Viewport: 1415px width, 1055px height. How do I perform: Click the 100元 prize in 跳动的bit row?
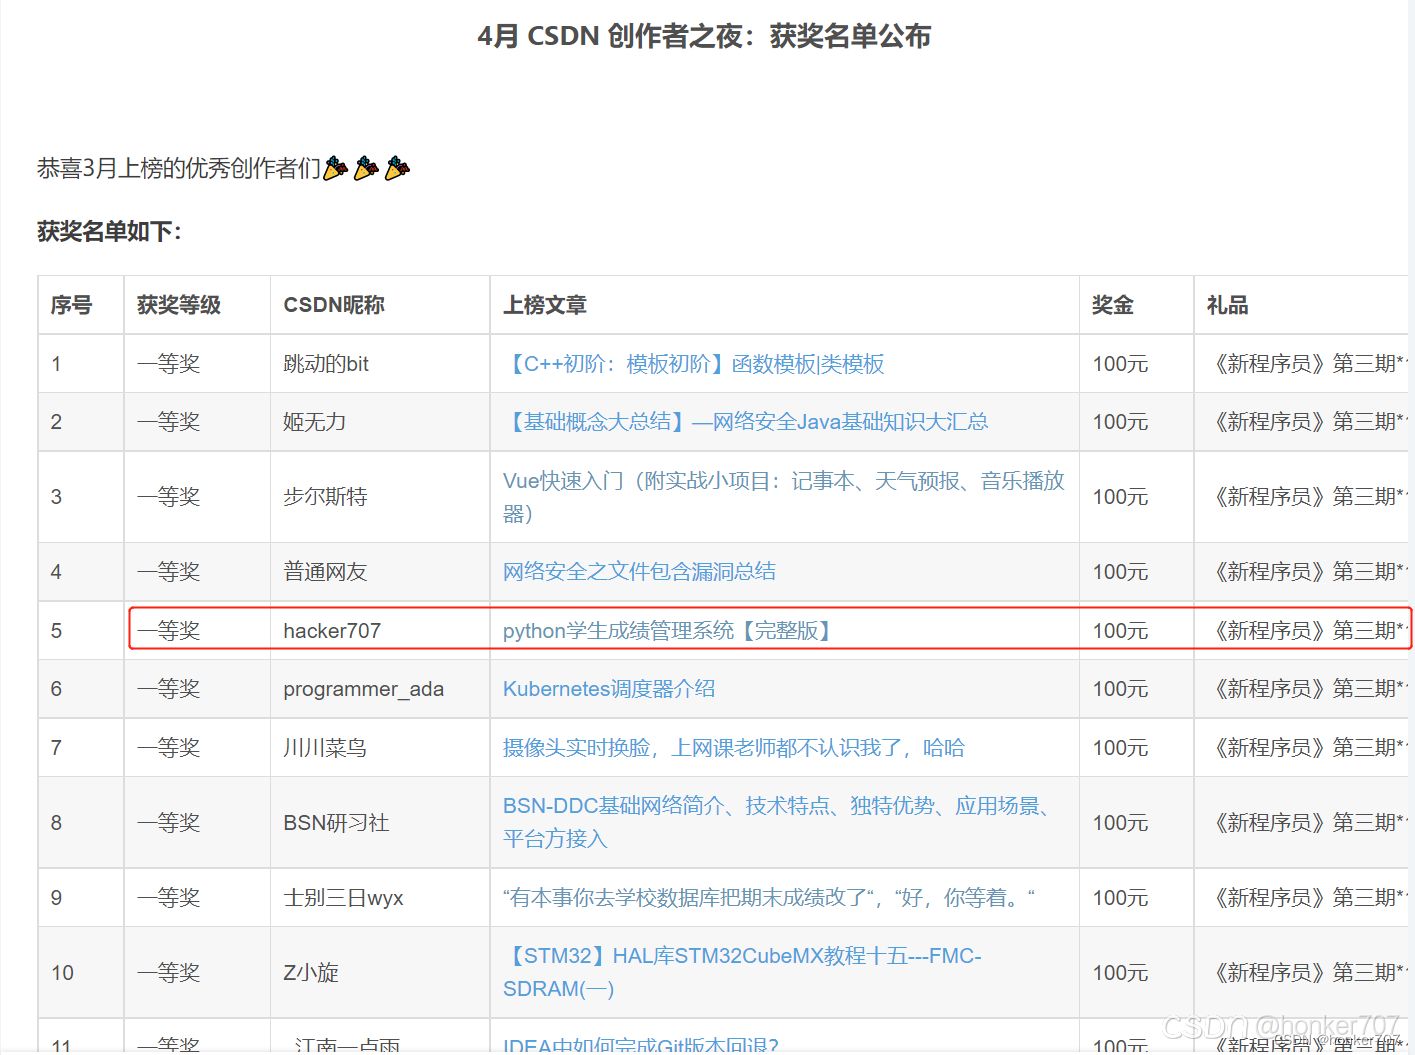pyautogui.click(x=1120, y=364)
